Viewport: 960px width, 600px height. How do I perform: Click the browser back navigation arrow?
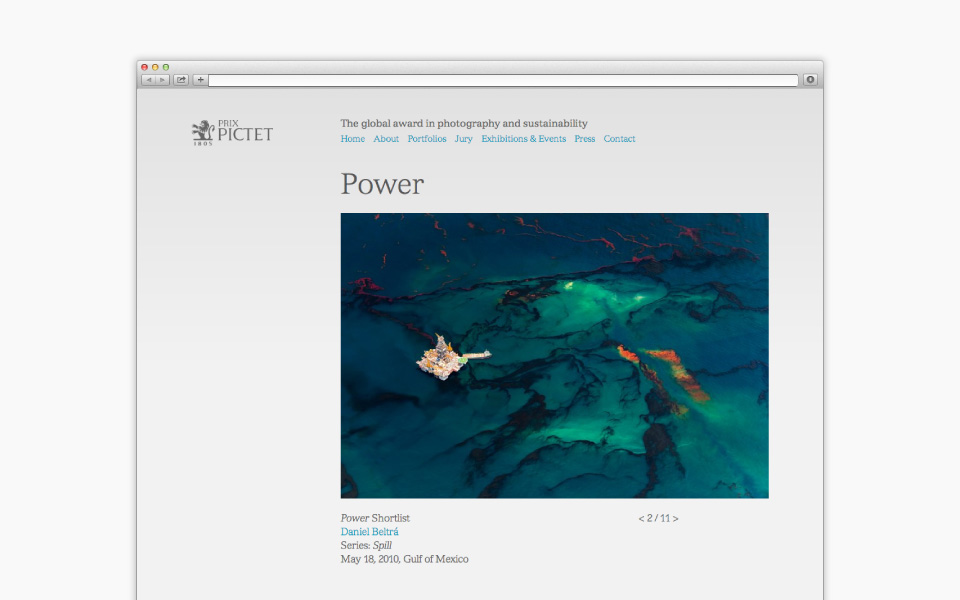(150, 79)
